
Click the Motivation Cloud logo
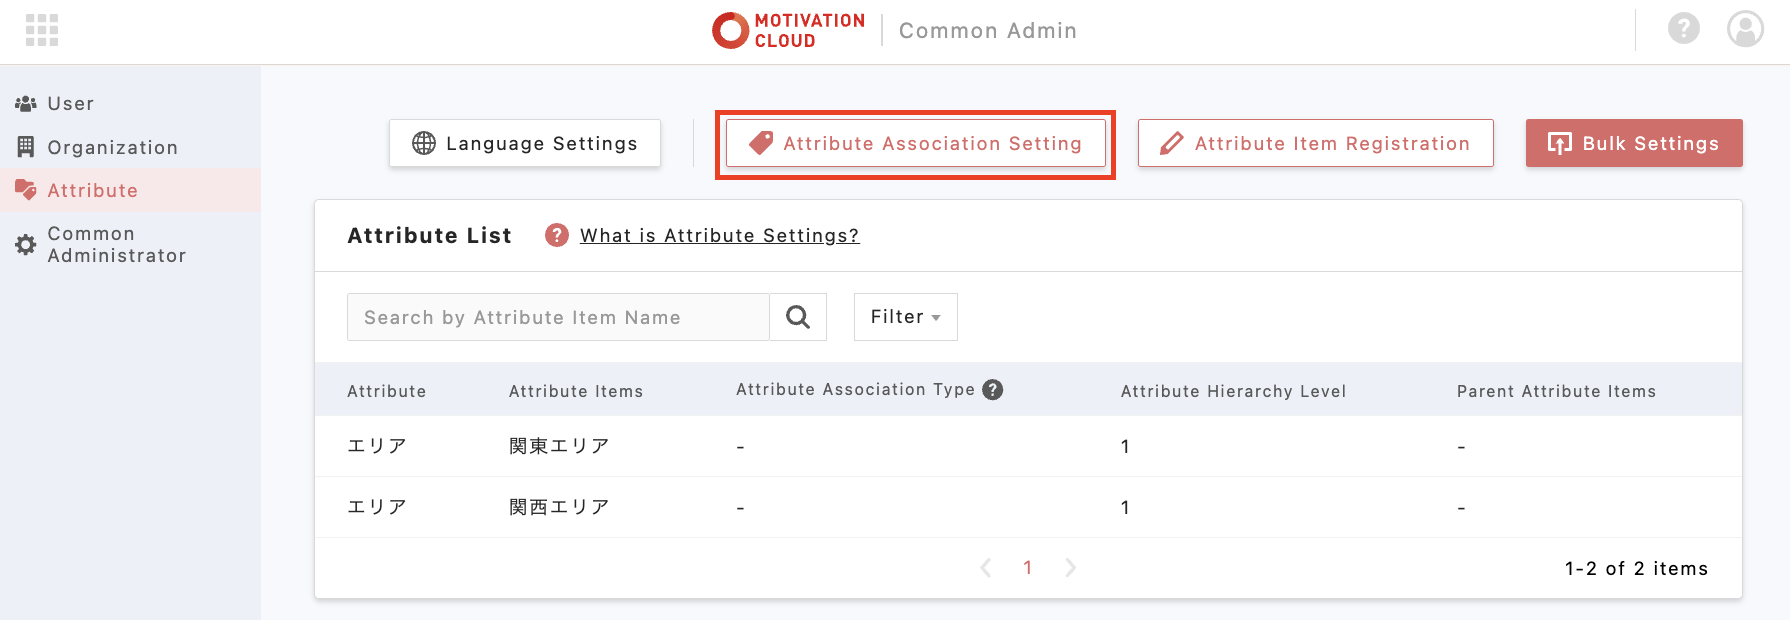coord(788,30)
